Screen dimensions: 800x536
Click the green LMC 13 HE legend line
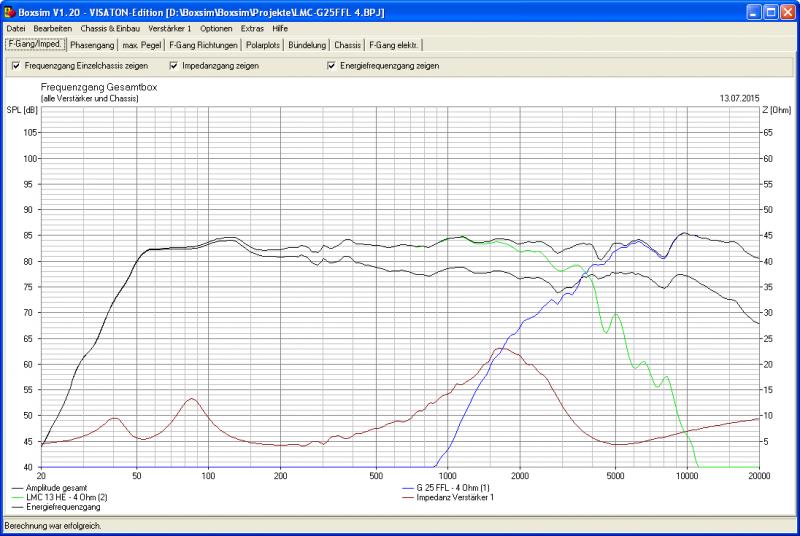21,497
